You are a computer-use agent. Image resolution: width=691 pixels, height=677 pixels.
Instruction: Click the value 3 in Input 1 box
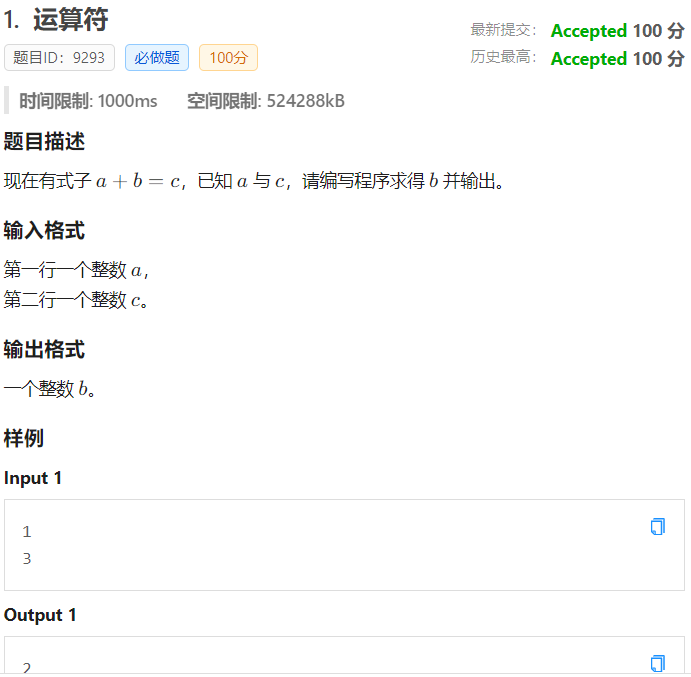pyautogui.click(x=27, y=559)
